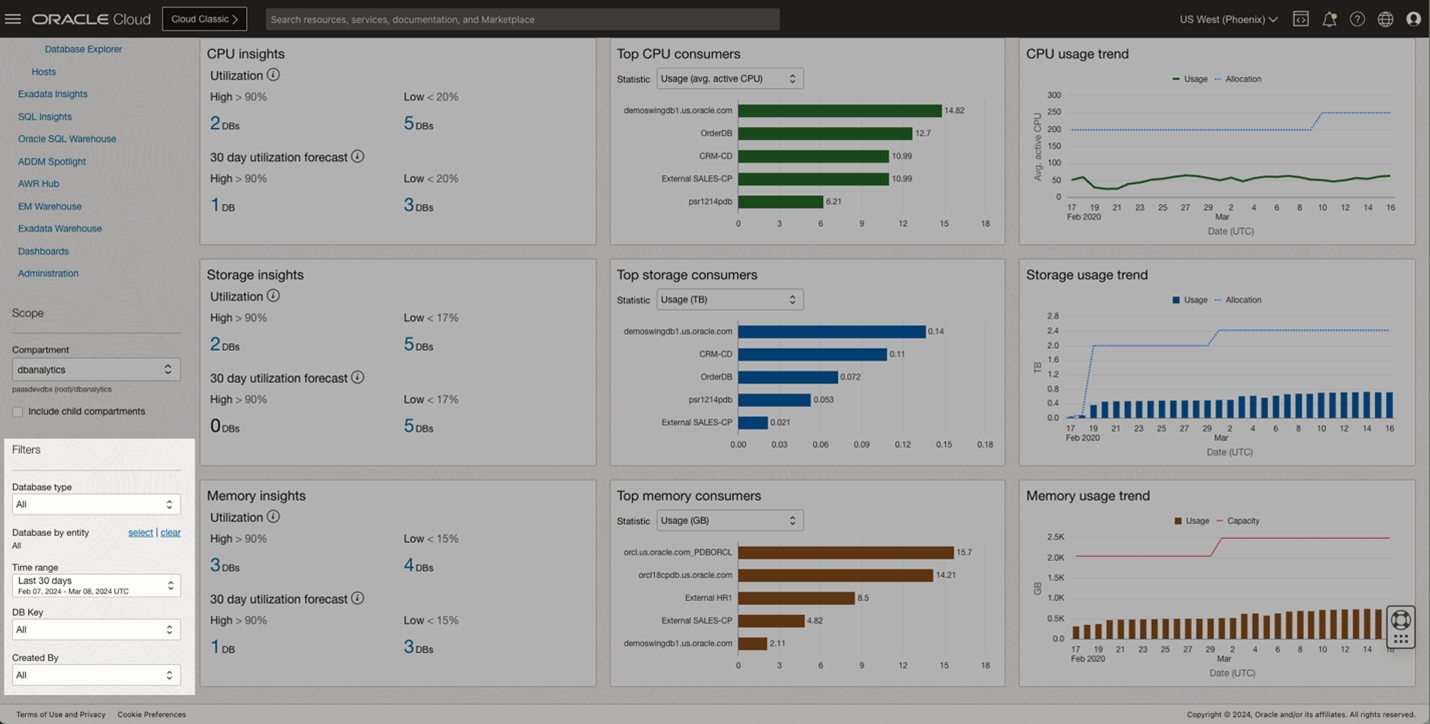This screenshot has width=1430, height=724.
Task: Open the hamburger navigation menu
Action: point(13,19)
